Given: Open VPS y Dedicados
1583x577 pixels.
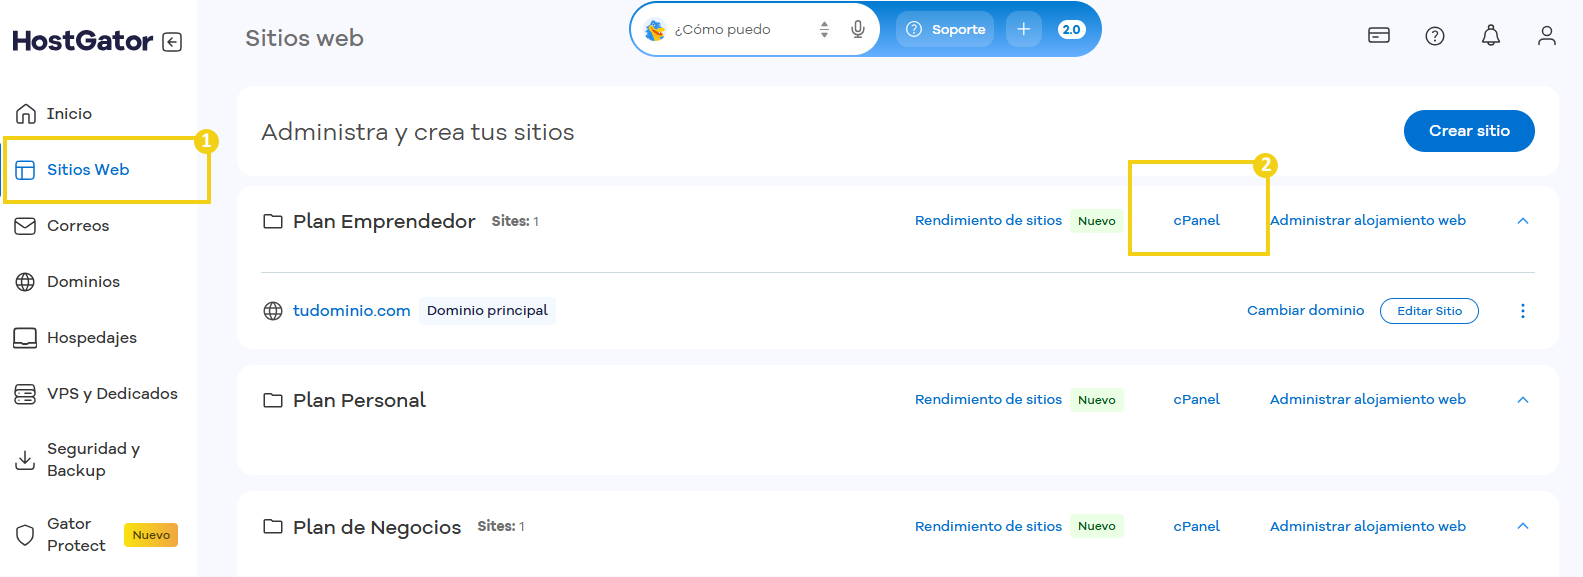Looking at the screenshot, I should (112, 394).
